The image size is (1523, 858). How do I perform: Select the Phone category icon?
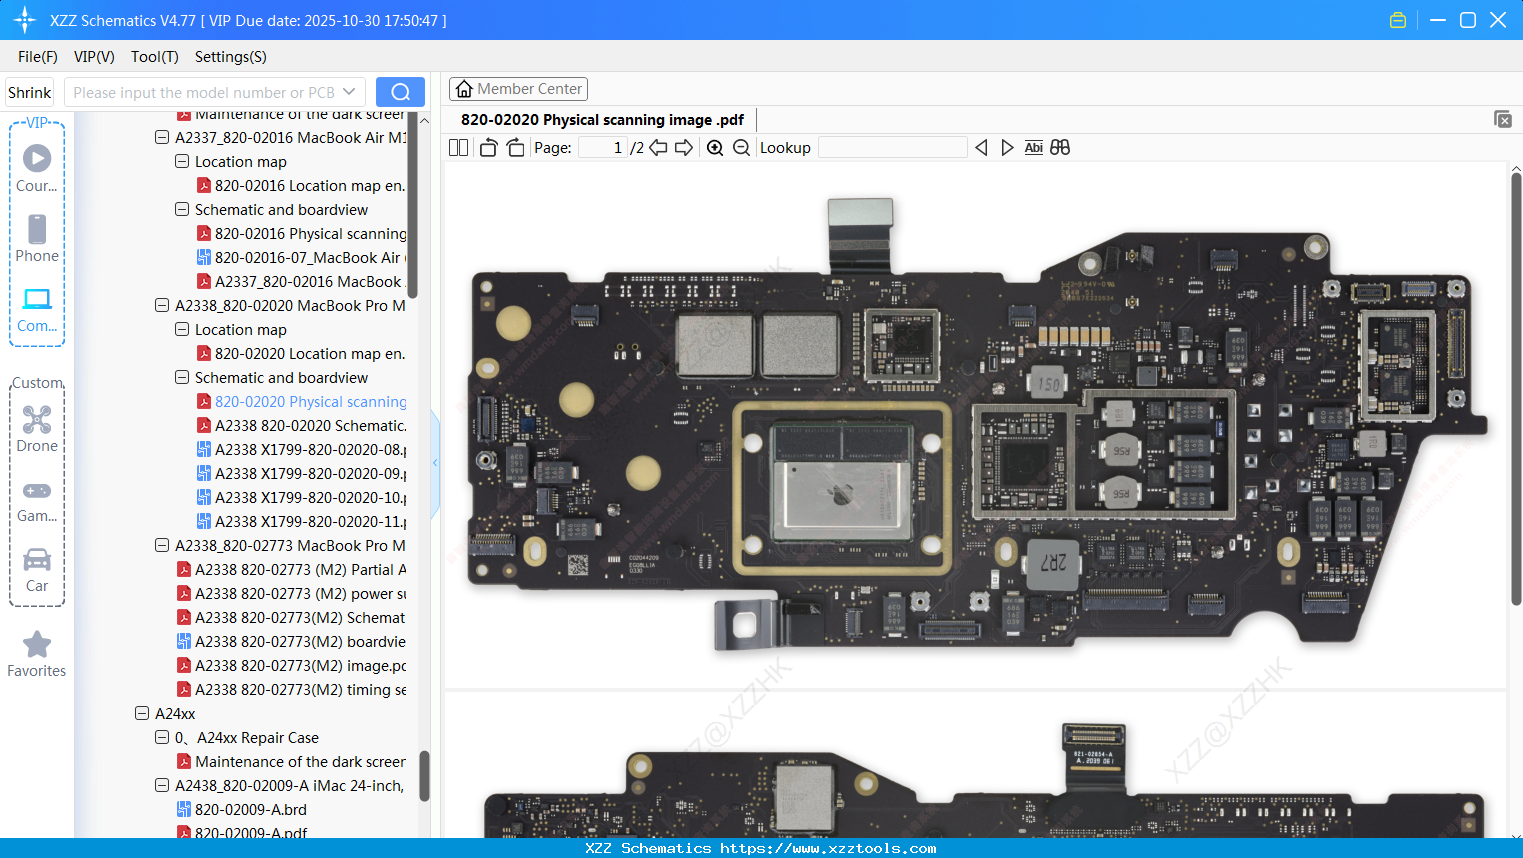(x=37, y=238)
